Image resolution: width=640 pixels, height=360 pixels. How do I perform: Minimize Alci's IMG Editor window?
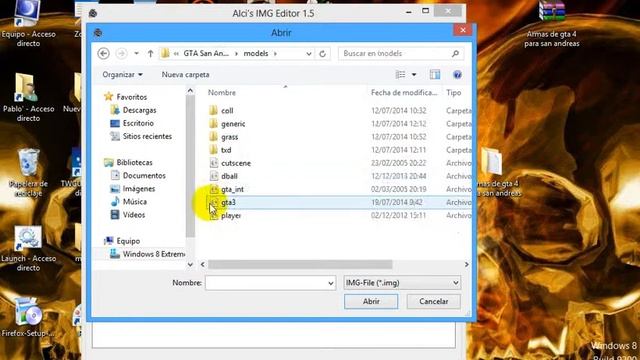click(x=409, y=12)
